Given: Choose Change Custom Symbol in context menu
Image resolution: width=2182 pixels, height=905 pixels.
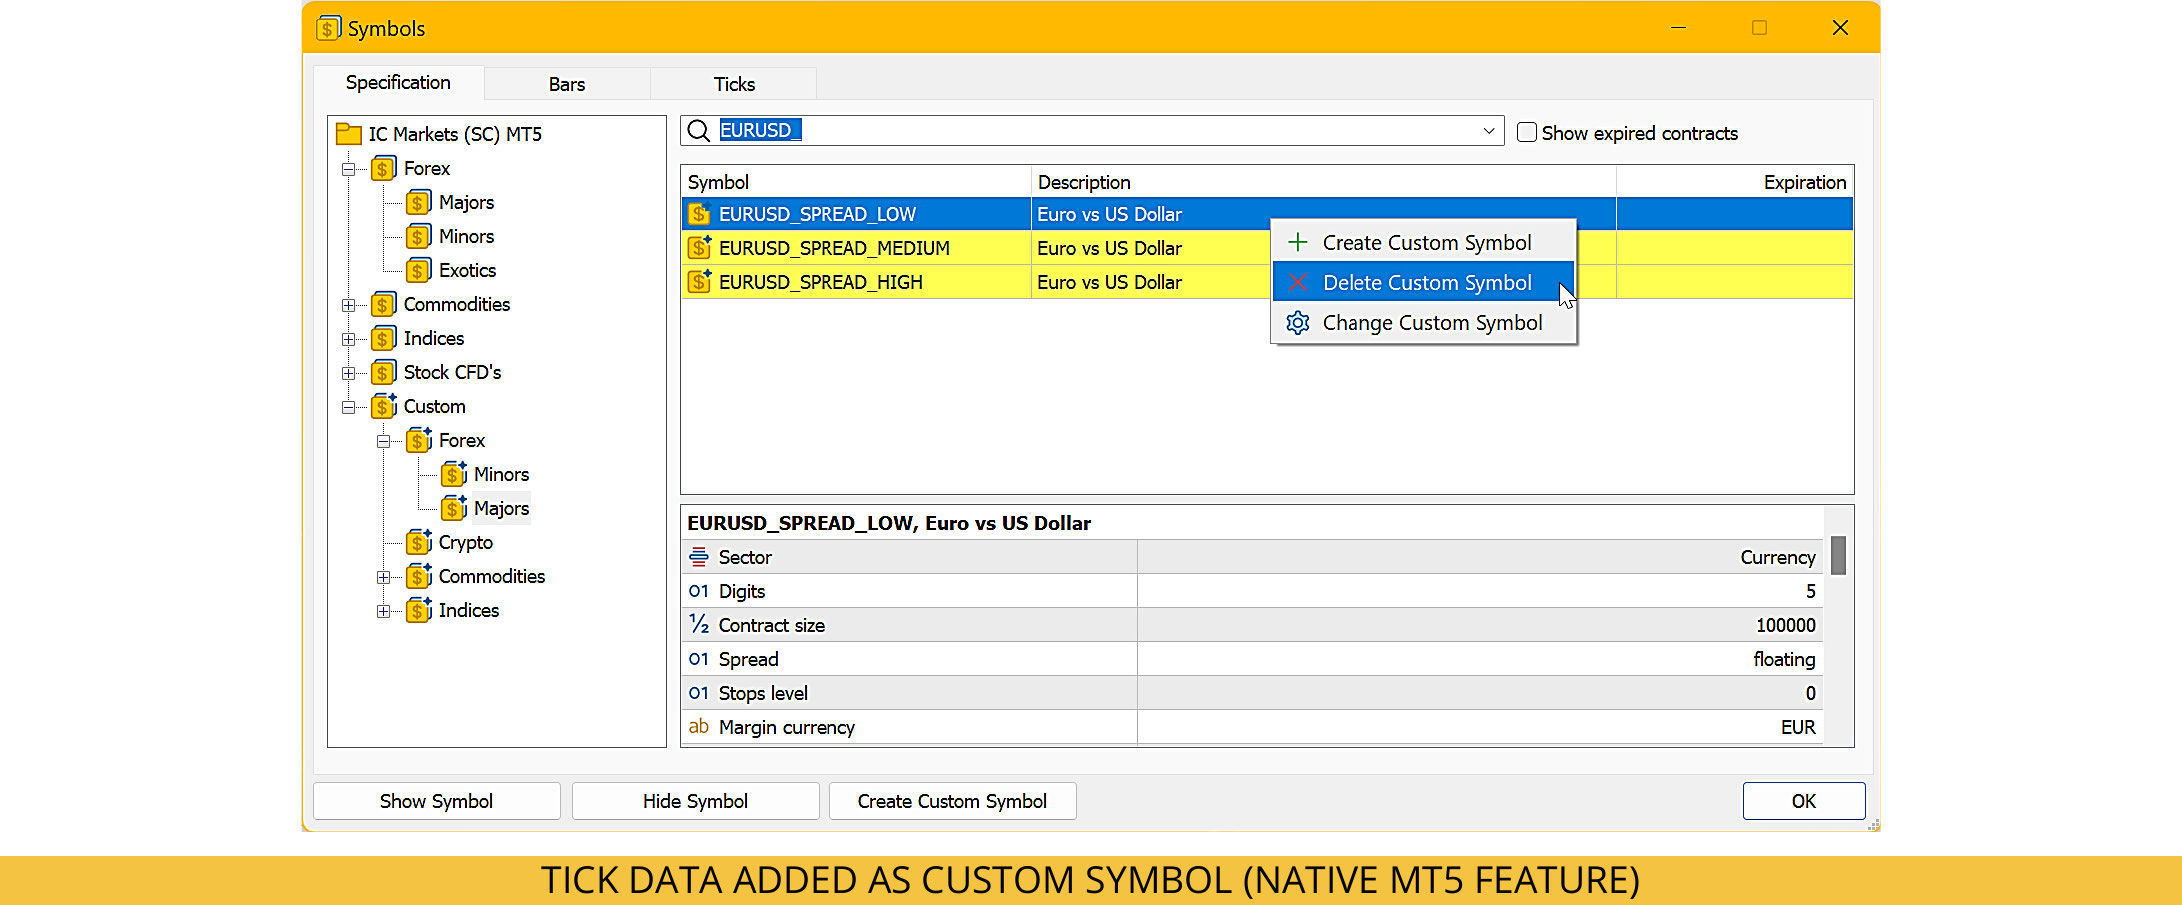Looking at the screenshot, I should pos(1424,323).
